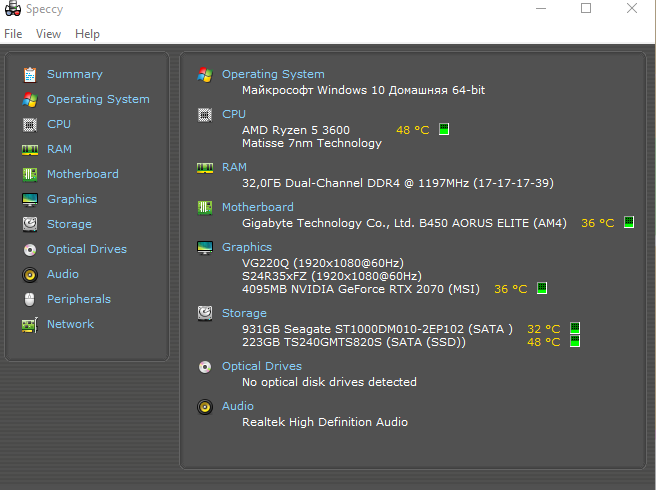Screen dimensions: 656x490
Task: Click the CPU chip icon in sidebar
Action: (x=30, y=125)
